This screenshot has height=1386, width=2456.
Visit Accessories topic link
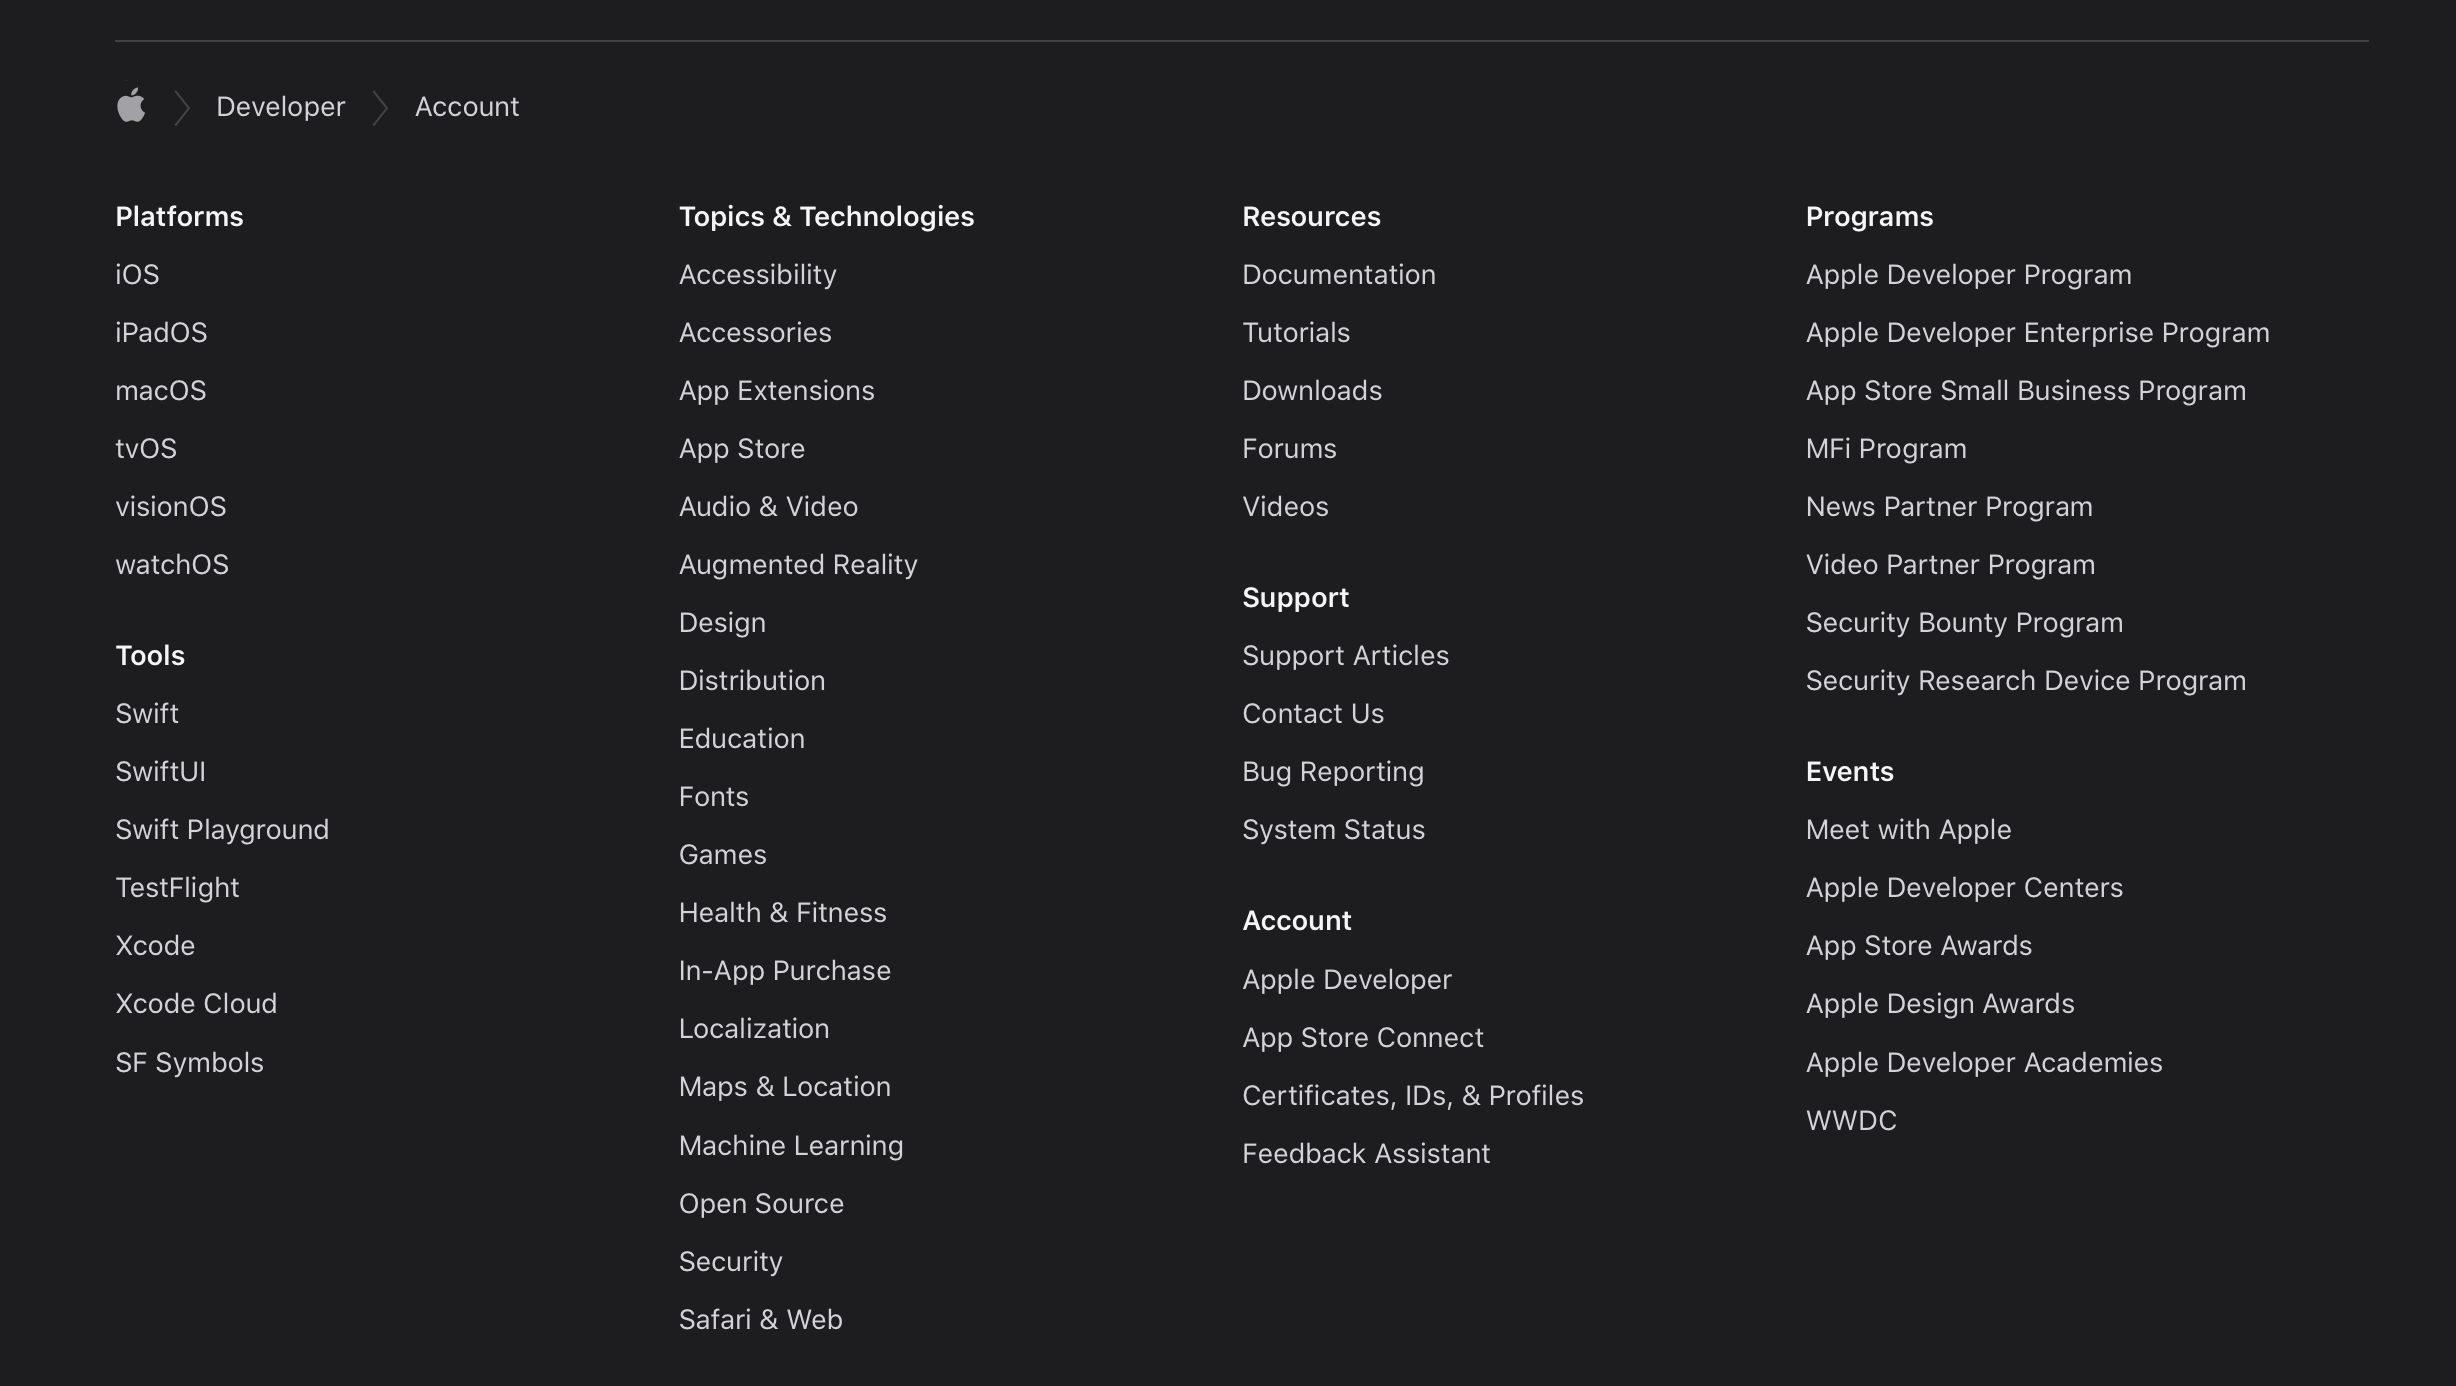coord(755,332)
